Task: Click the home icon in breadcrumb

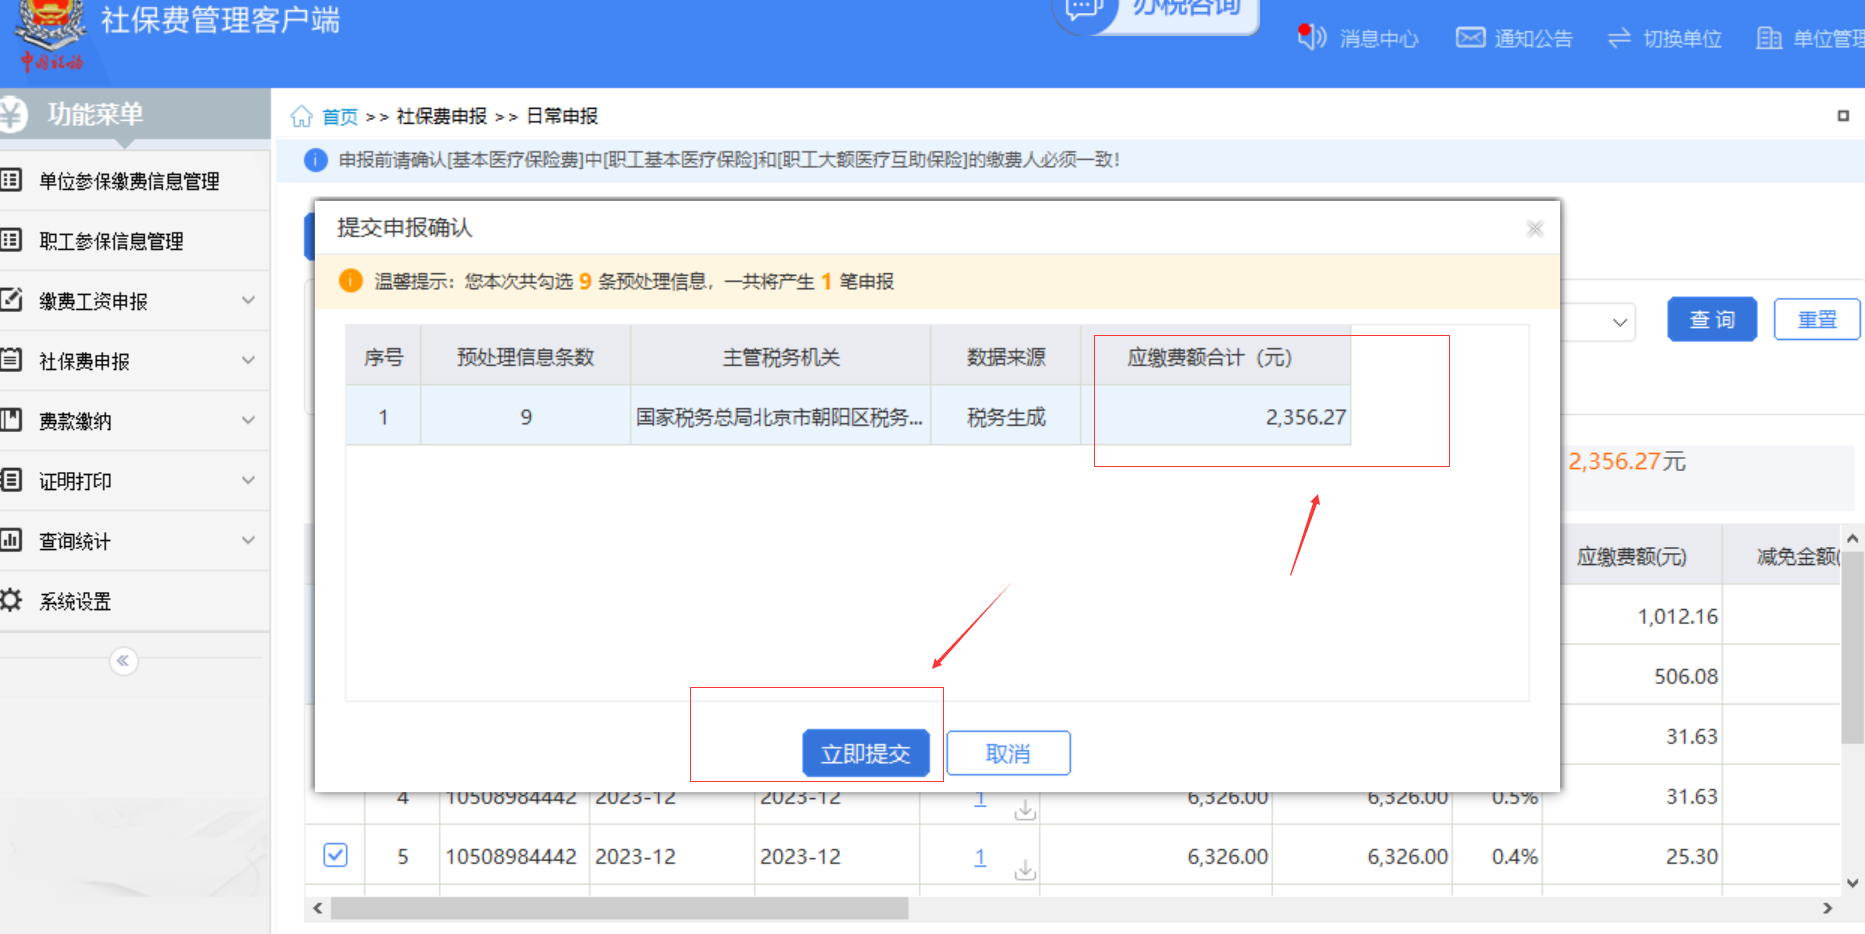Action: click(302, 117)
